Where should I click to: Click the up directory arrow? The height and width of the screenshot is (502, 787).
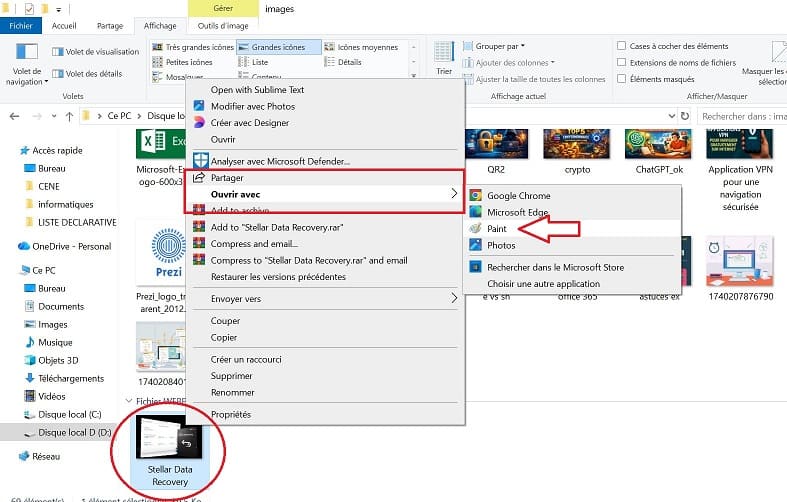pyautogui.click(x=69, y=116)
